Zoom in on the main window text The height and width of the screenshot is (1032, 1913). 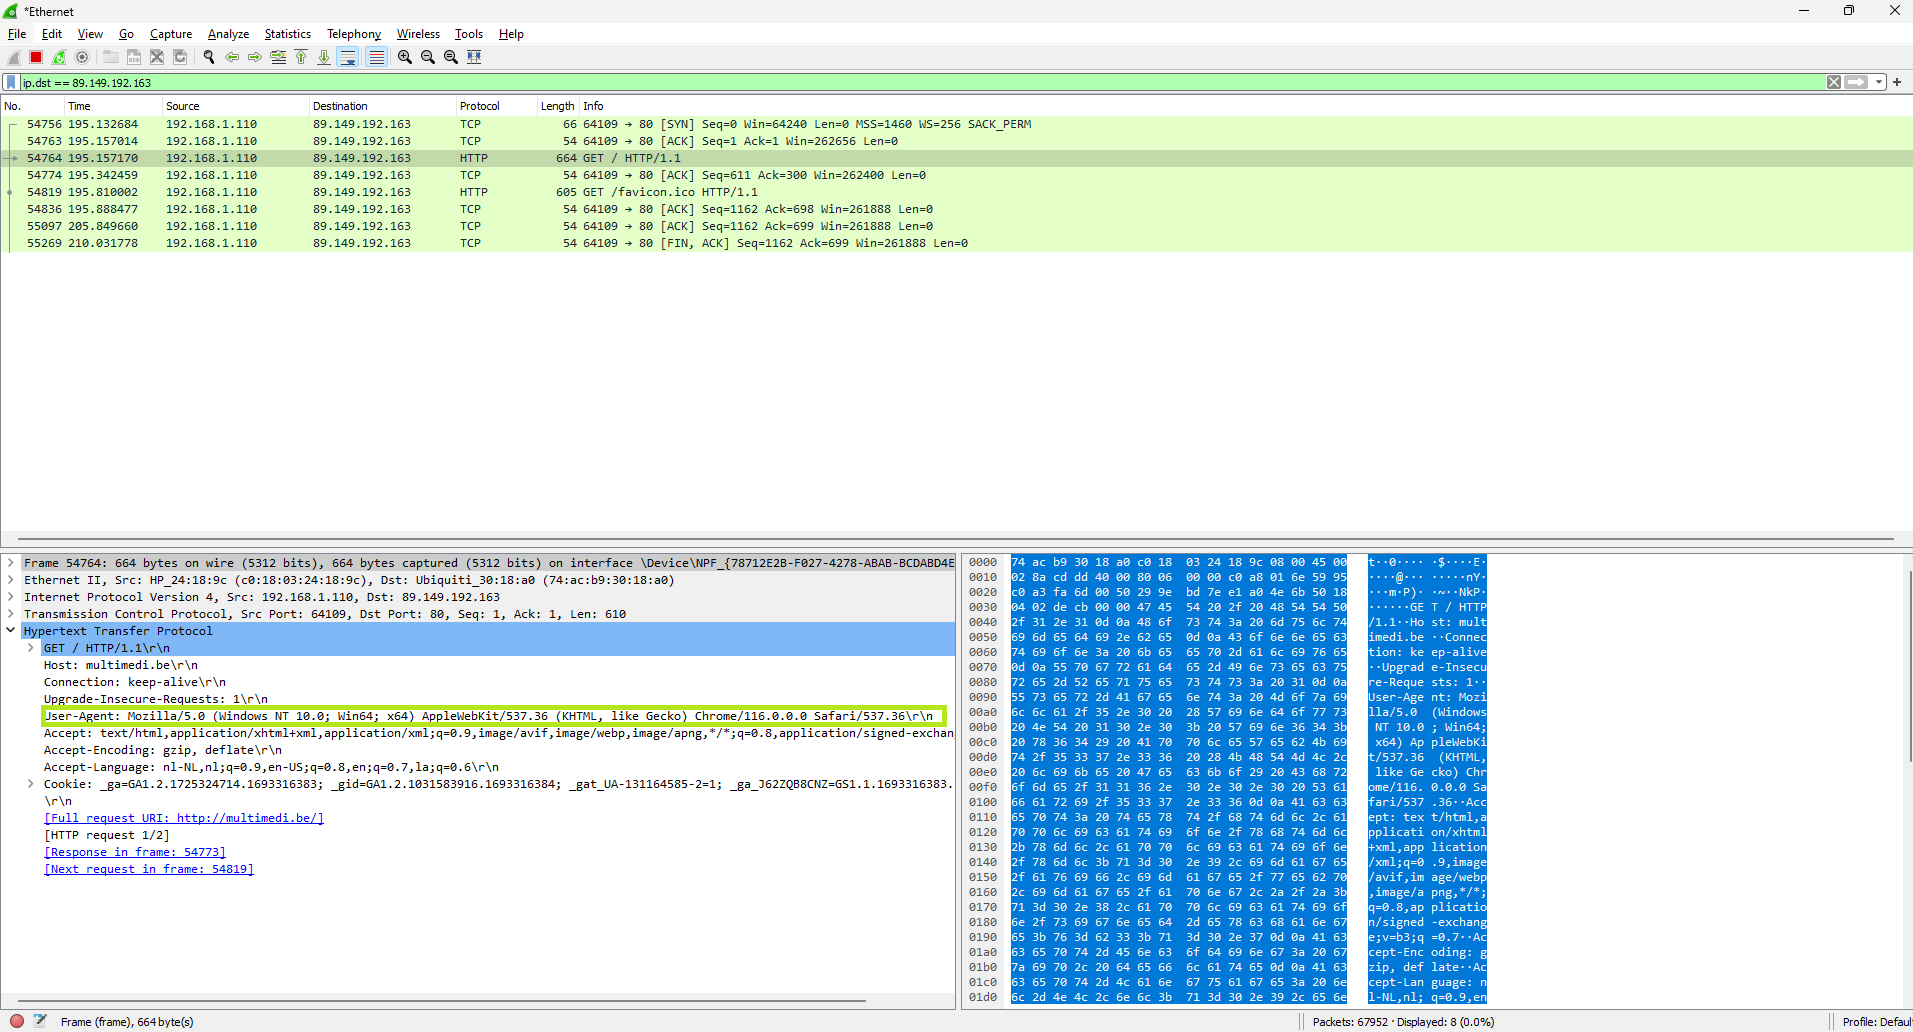[x=405, y=57]
